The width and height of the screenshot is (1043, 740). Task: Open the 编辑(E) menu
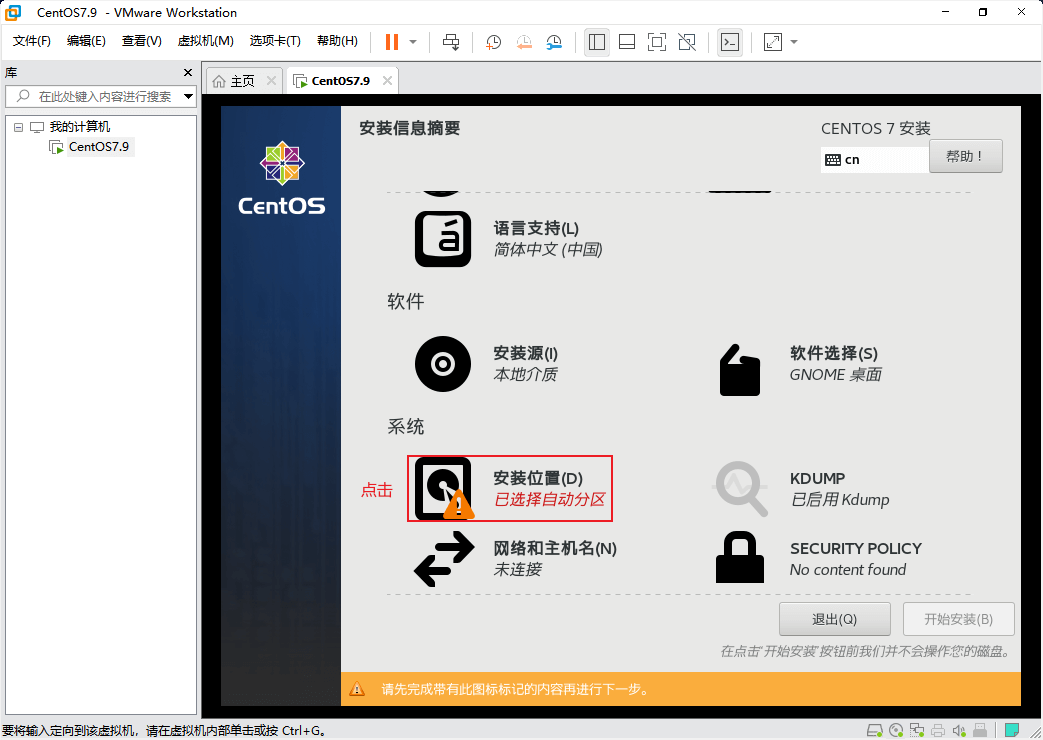86,41
